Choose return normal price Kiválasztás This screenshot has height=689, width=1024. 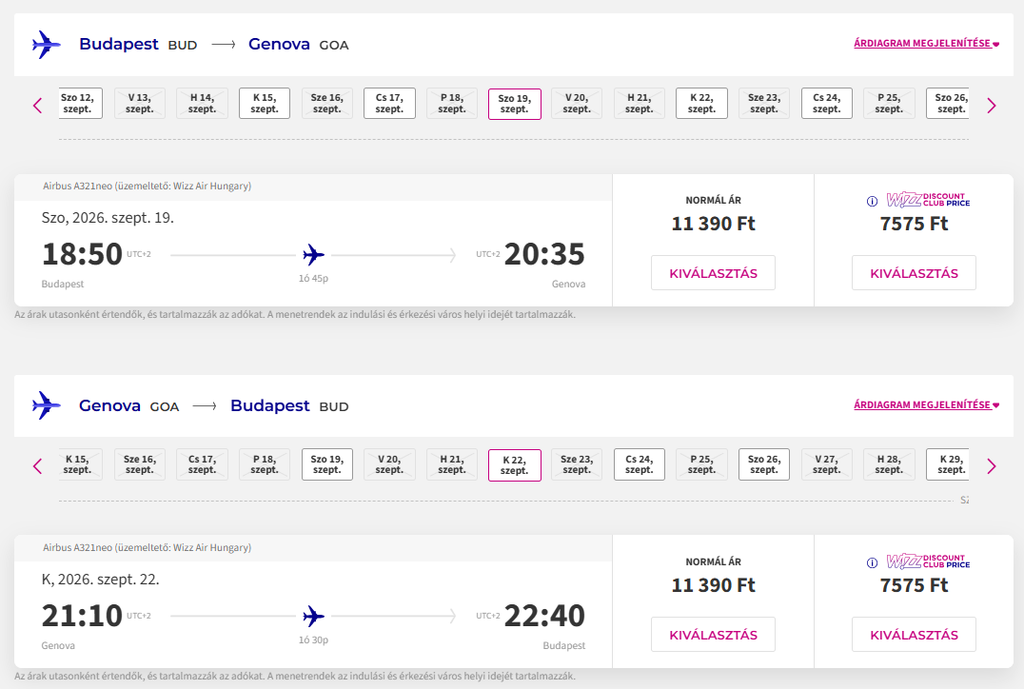(x=713, y=634)
